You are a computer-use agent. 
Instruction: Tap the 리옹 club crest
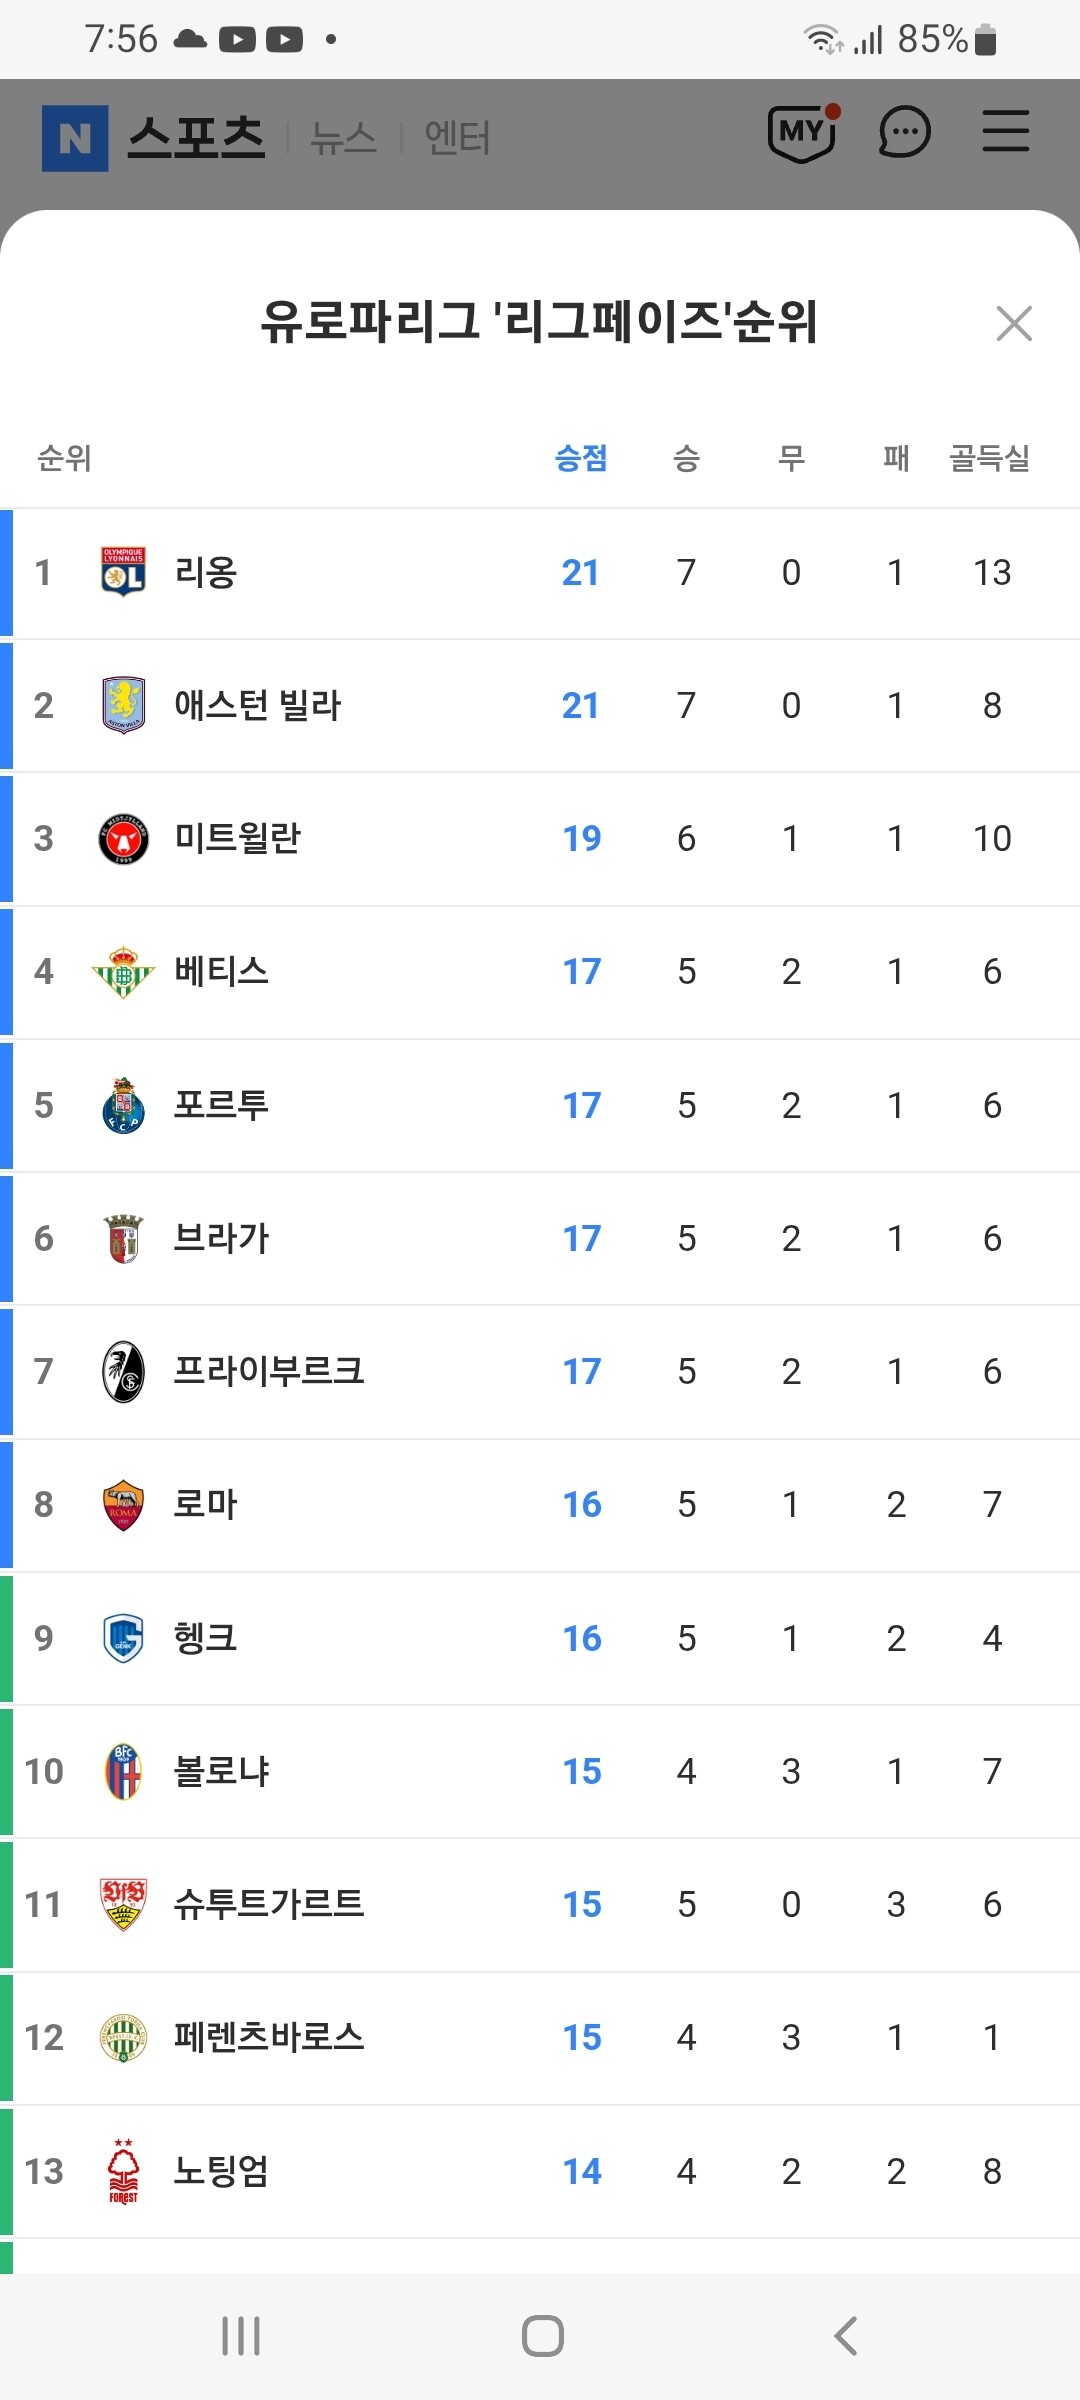(x=123, y=572)
